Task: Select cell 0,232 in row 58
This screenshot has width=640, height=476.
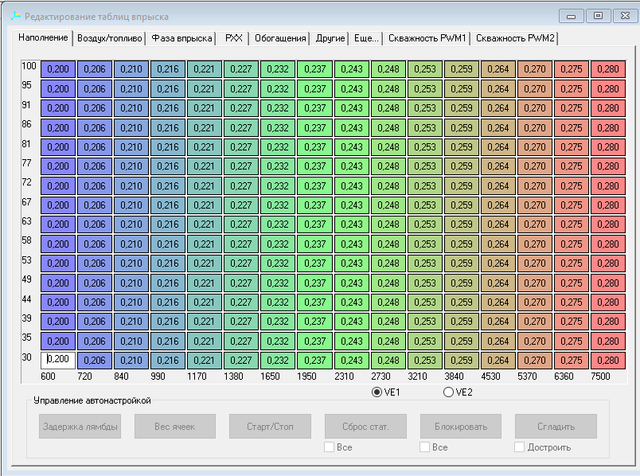Action: [x=278, y=244]
